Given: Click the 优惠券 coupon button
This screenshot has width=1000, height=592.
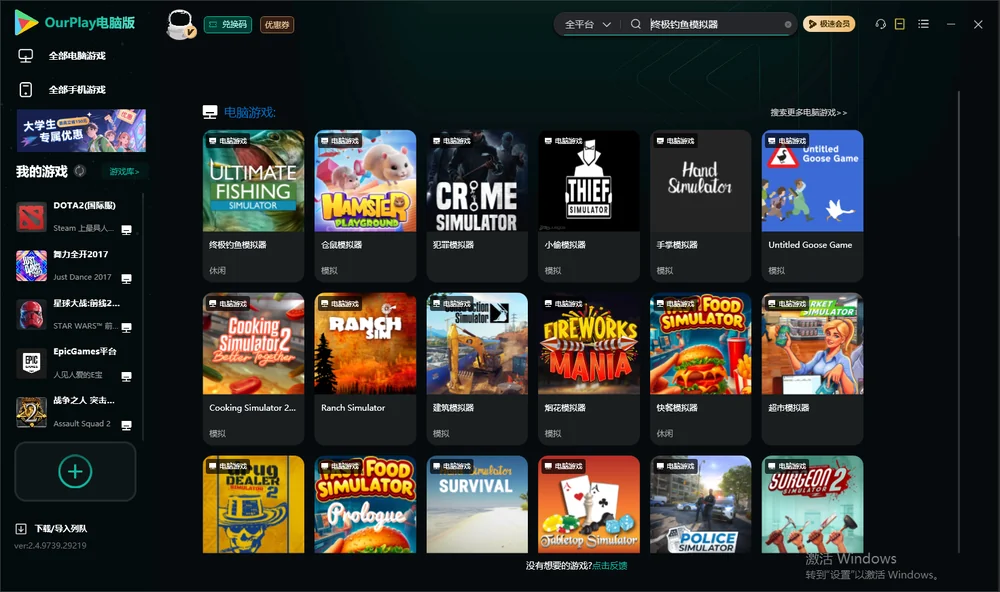Looking at the screenshot, I should [277, 25].
